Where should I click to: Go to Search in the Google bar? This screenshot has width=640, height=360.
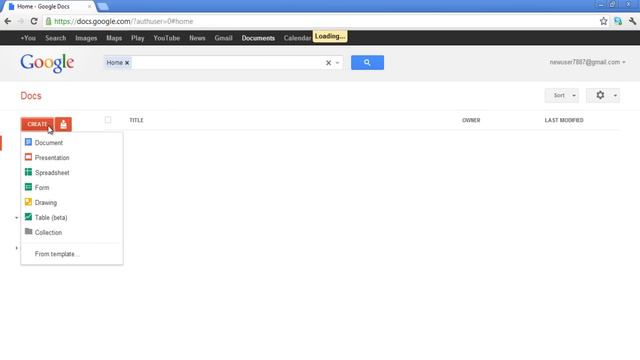pyautogui.click(x=56, y=38)
